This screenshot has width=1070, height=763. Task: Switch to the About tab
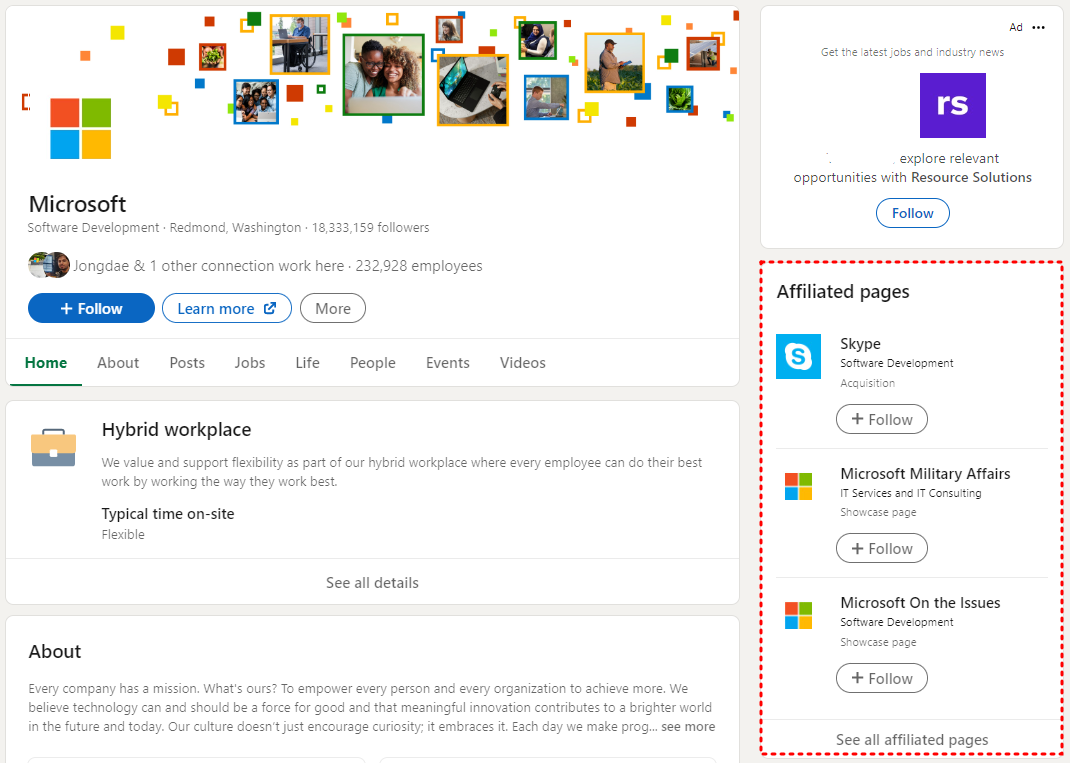118,362
